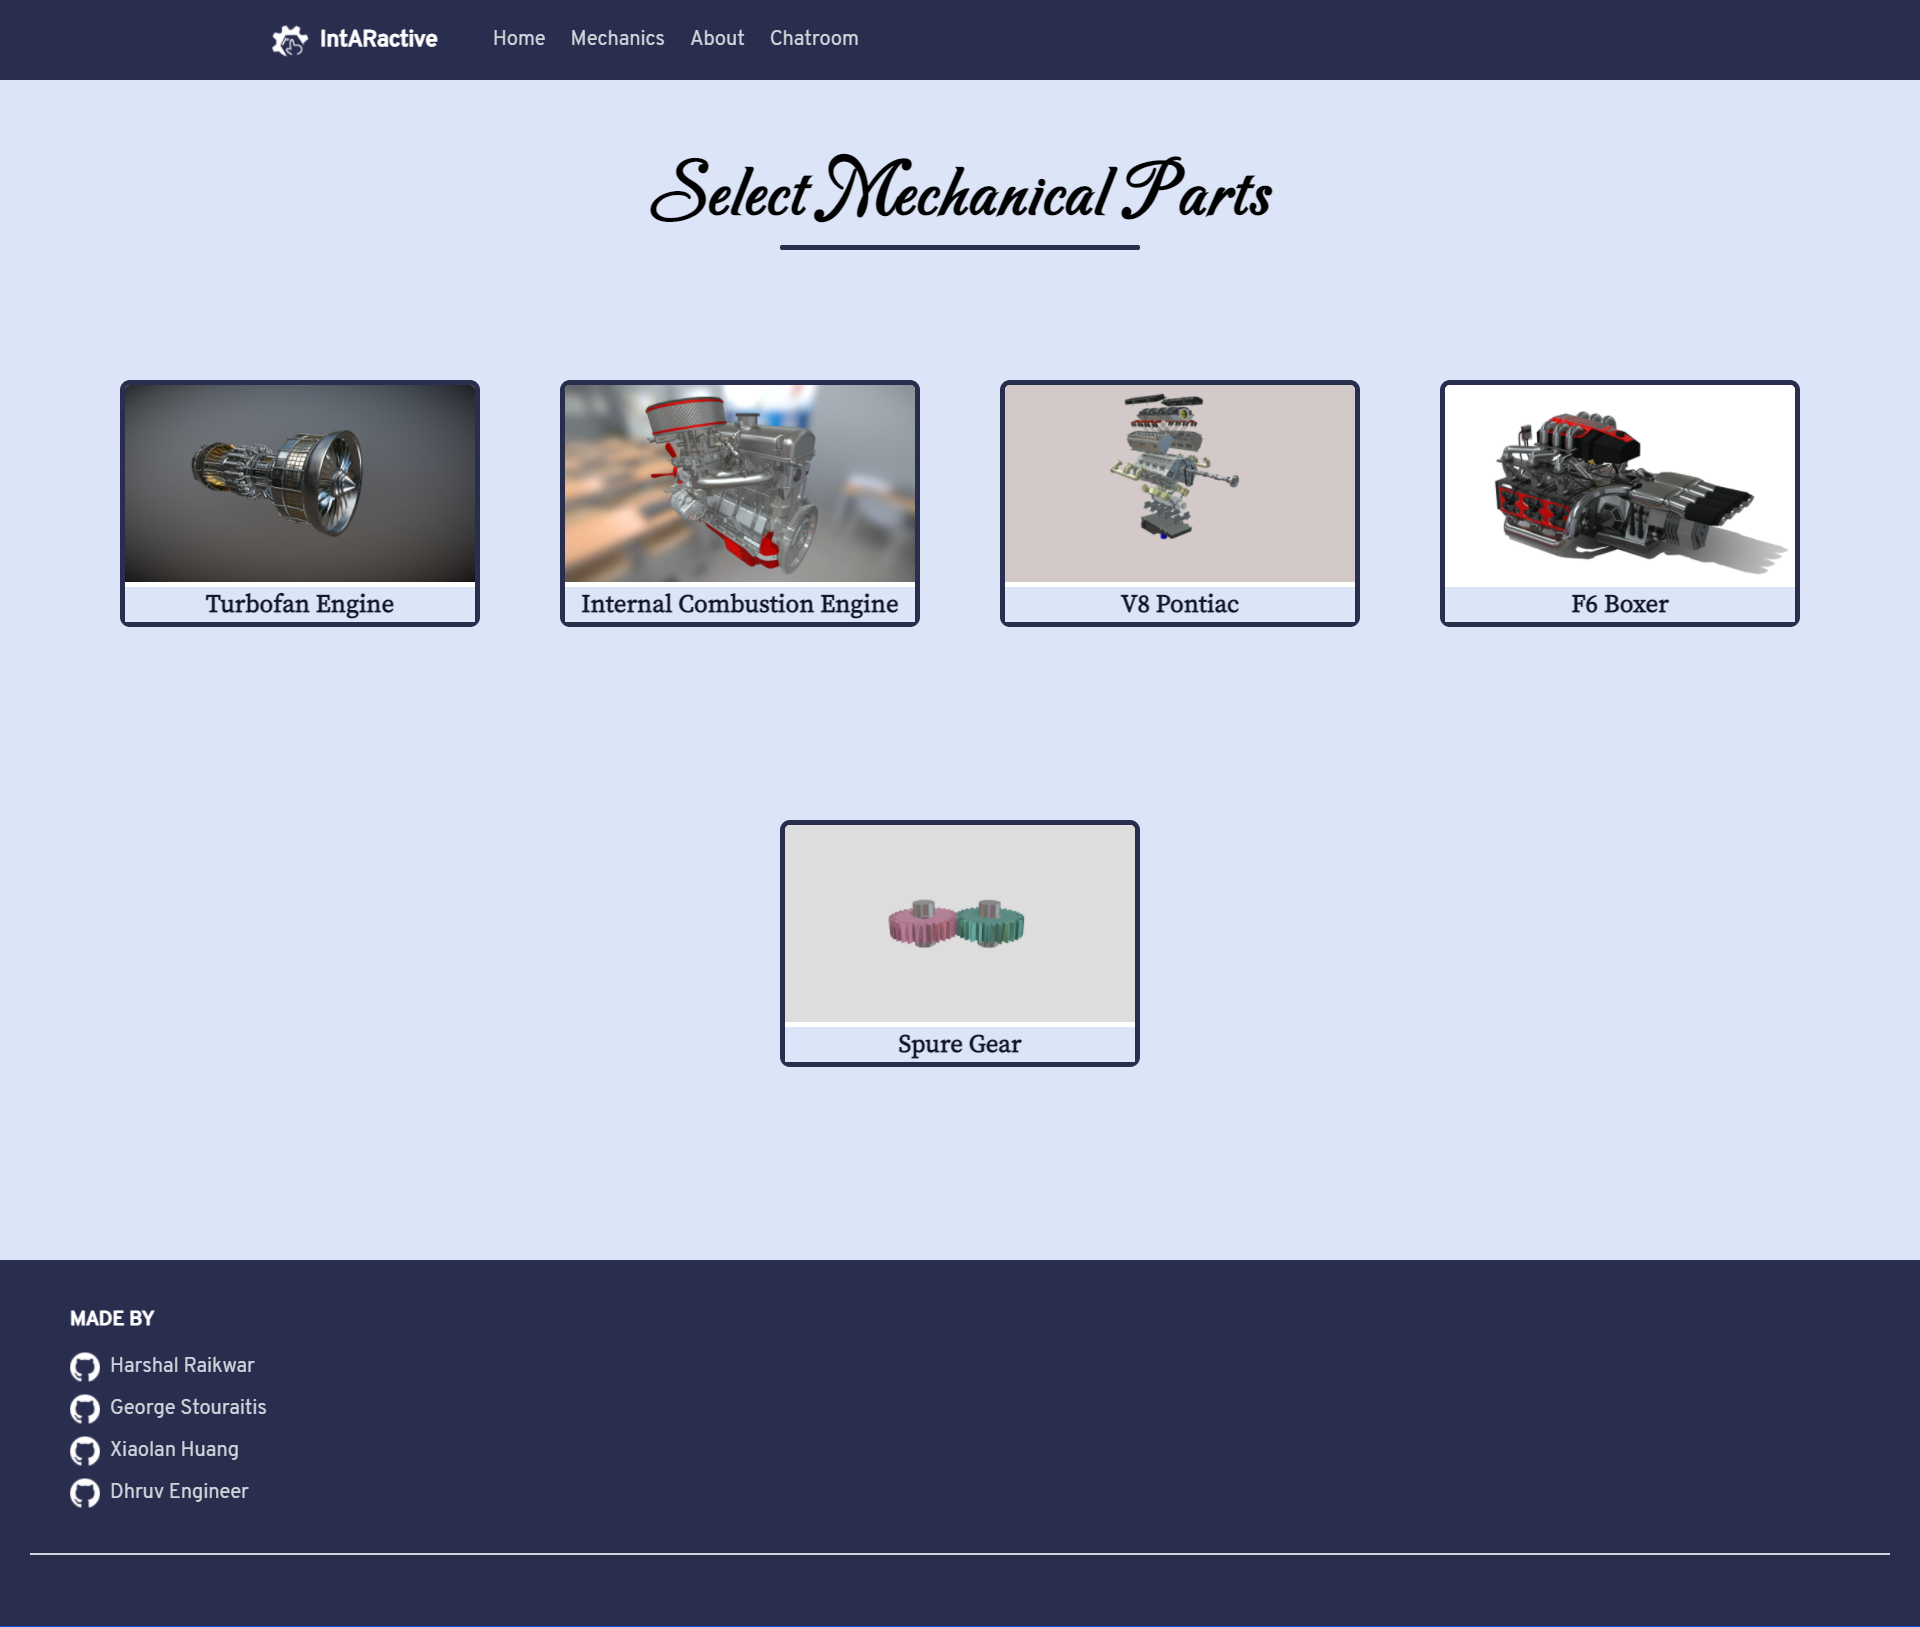Screen dimensions: 1920x1627
Task: Go to the Mechanics page
Action: point(617,38)
